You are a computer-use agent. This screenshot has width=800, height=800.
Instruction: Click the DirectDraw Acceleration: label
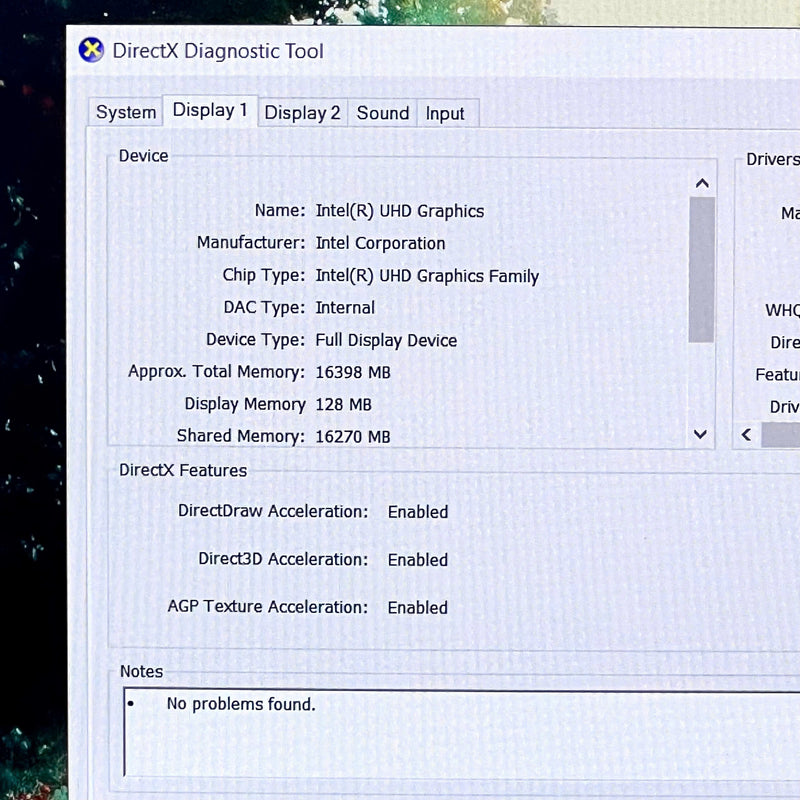click(x=273, y=511)
